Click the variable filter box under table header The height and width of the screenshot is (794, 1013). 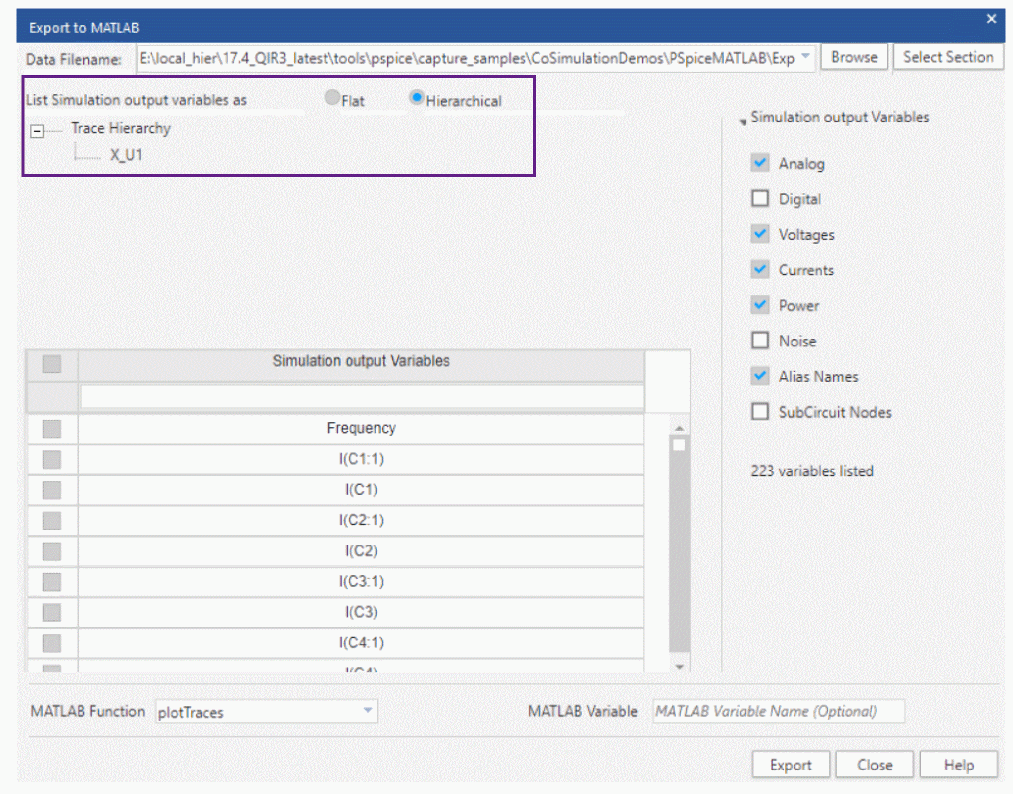[x=362, y=397]
